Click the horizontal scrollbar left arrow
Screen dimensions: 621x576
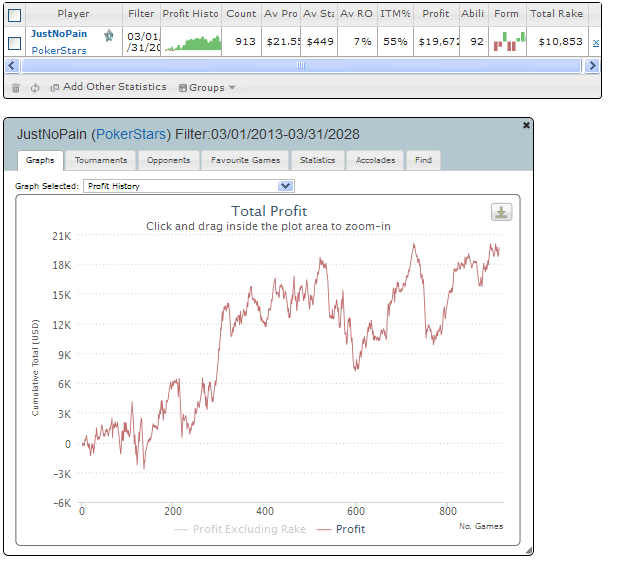pyautogui.click(x=12, y=66)
